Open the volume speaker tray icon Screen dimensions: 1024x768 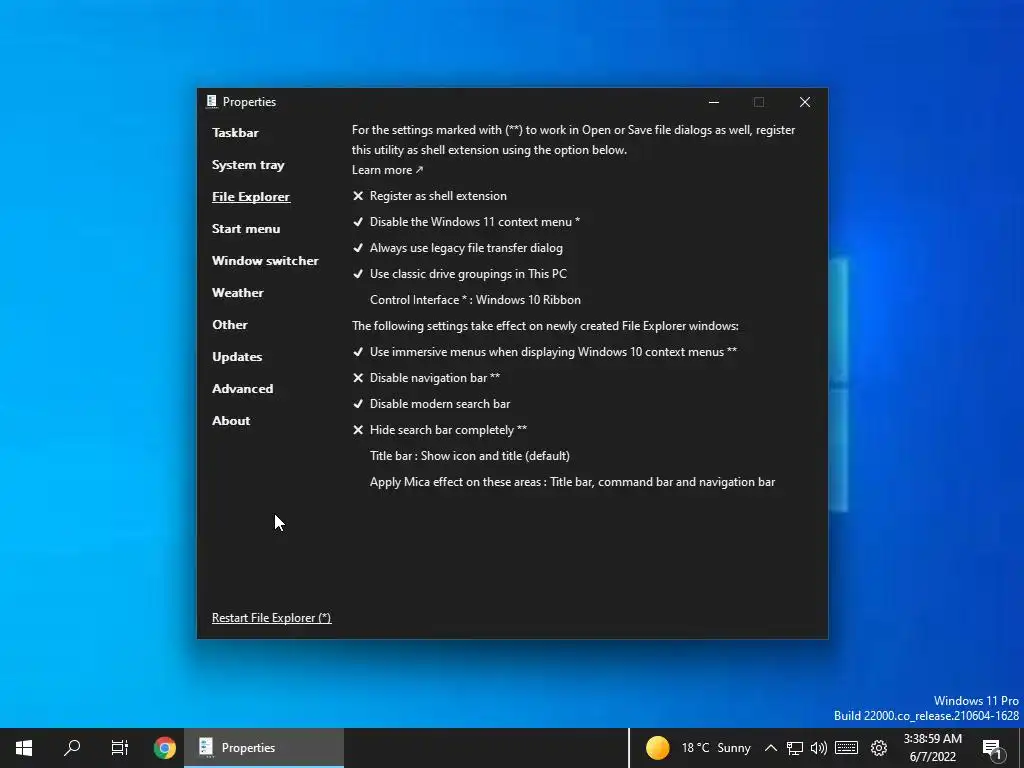(x=818, y=748)
